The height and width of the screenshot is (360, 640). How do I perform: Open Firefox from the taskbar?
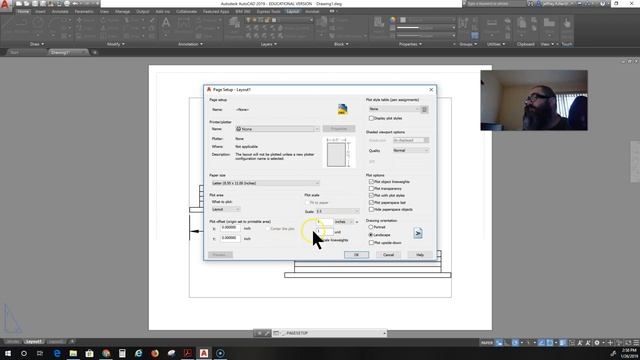pyautogui.click(x=155, y=353)
